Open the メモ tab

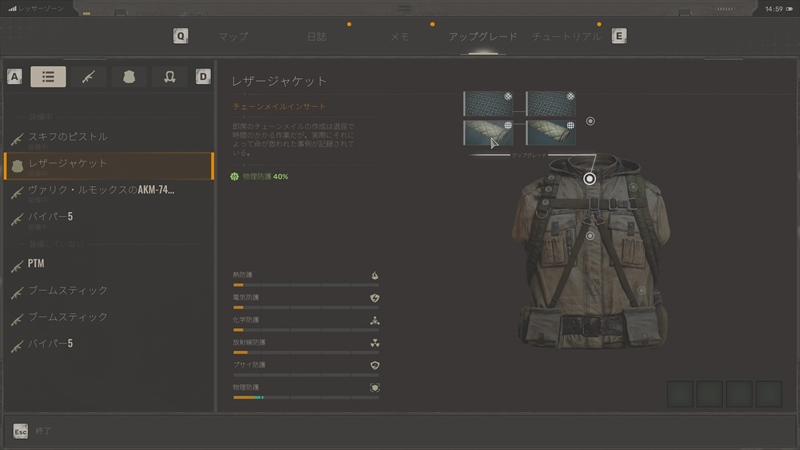click(x=399, y=36)
